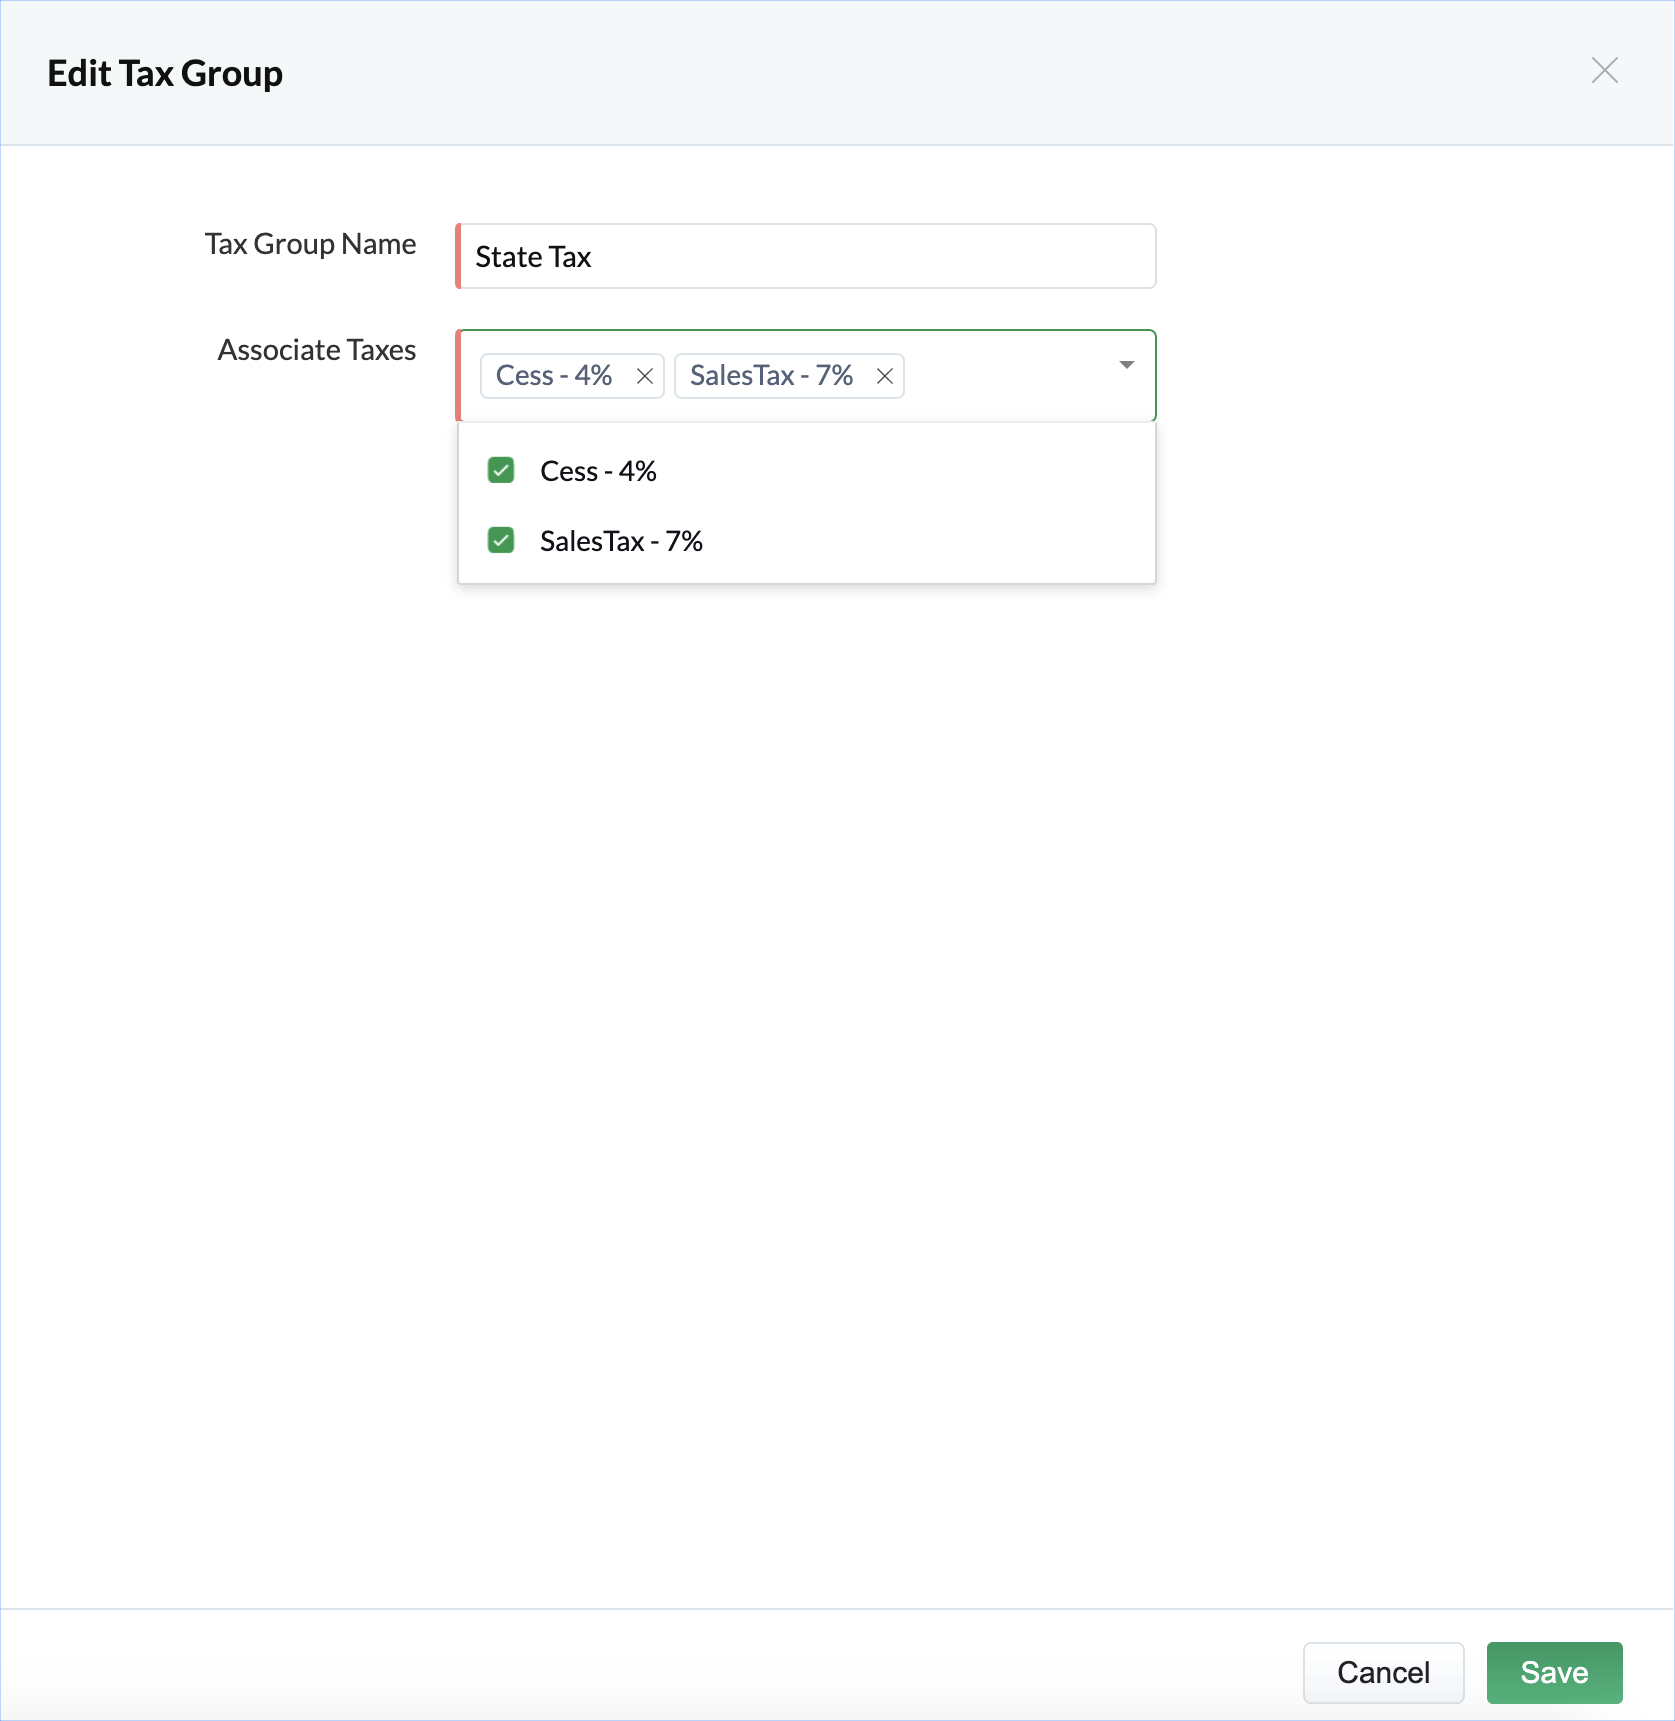The height and width of the screenshot is (1721, 1675).
Task: Remove the Cess - 4% tag
Action: pyautogui.click(x=645, y=376)
